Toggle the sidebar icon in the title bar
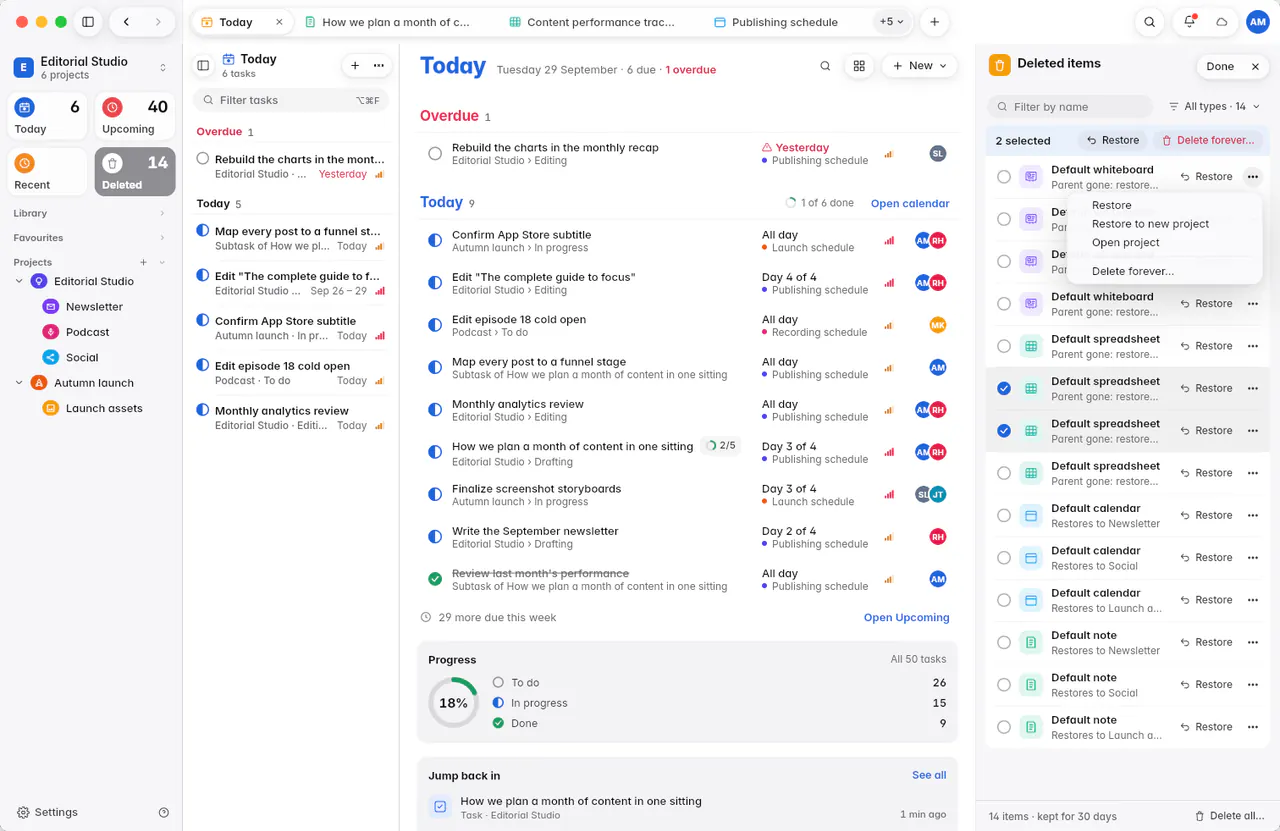The width and height of the screenshot is (1280, 831). [88, 22]
